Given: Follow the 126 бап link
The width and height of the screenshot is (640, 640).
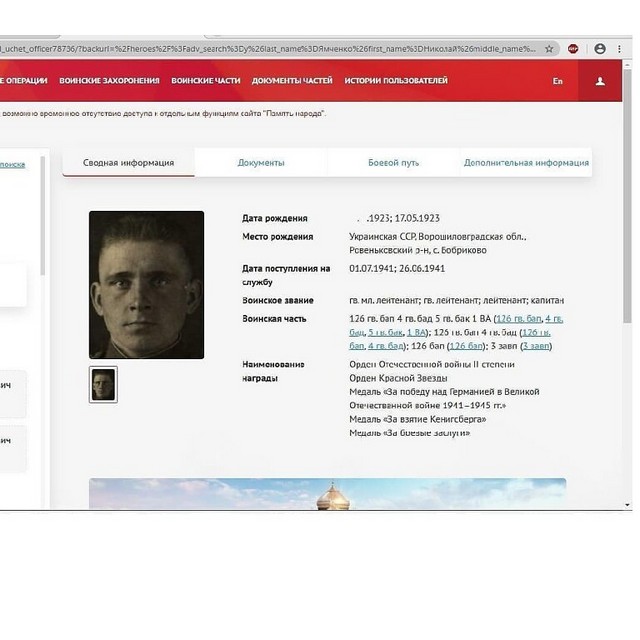Looking at the screenshot, I should click(x=466, y=346).
